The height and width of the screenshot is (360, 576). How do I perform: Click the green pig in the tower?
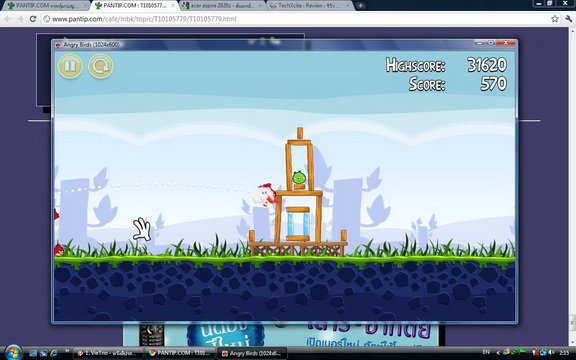(x=299, y=177)
